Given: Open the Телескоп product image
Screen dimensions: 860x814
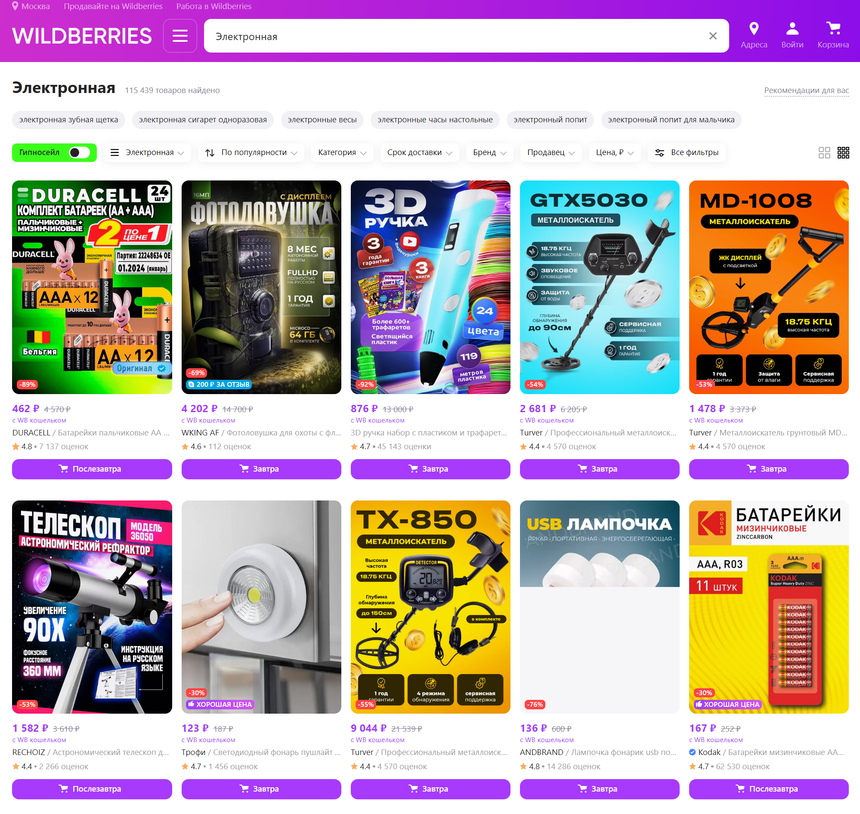Looking at the screenshot, I should click(x=92, y=607).
